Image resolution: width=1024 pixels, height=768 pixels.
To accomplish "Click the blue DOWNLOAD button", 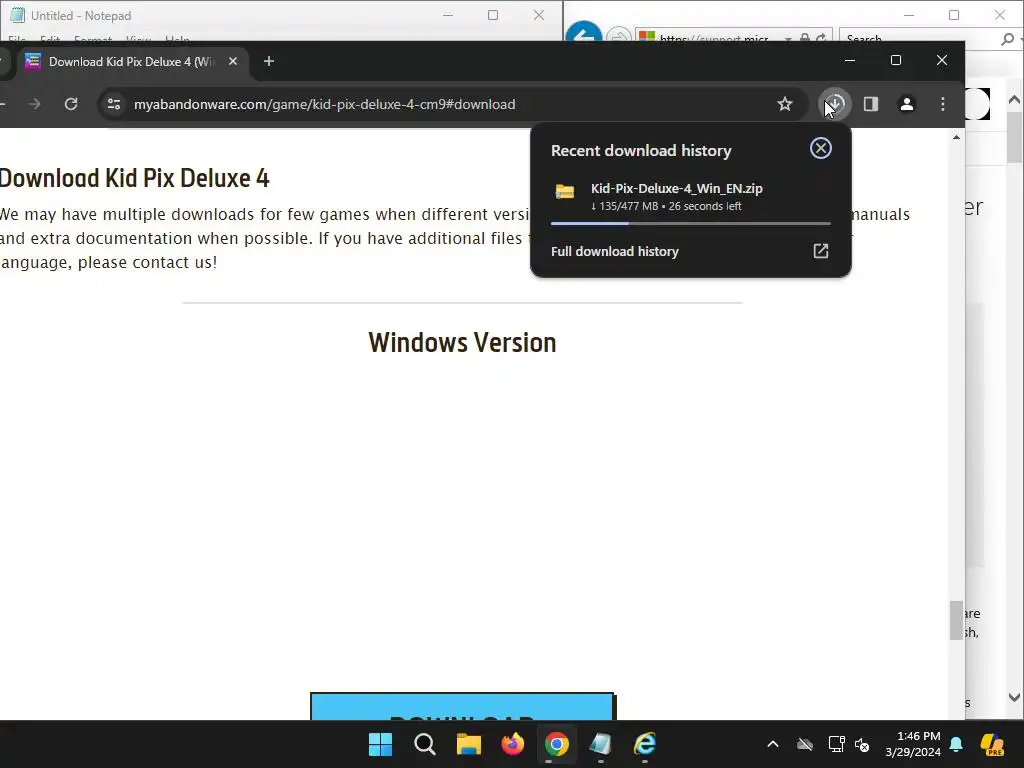I will coord(462,707).
